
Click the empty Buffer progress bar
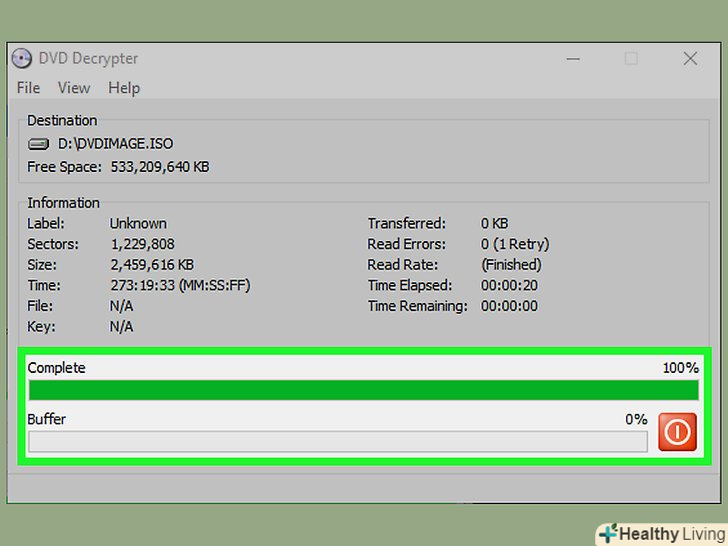point(338,441)
